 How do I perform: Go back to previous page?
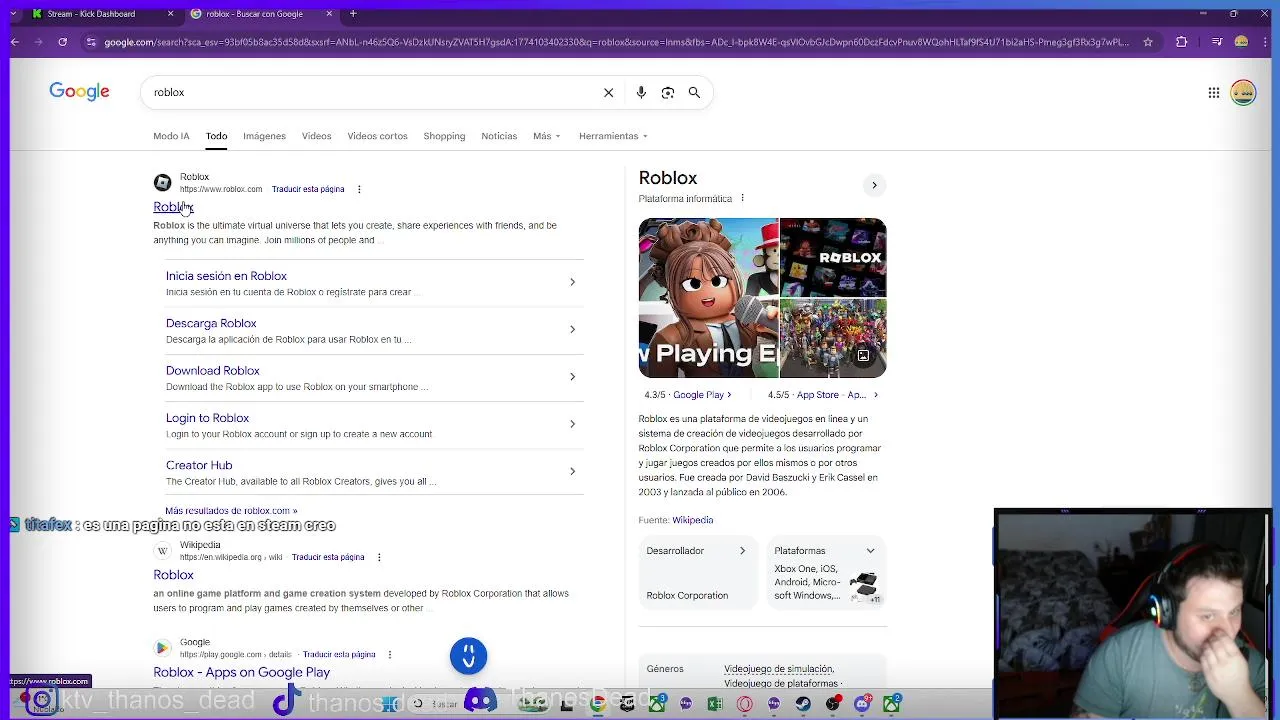click(x=14, y=42)
